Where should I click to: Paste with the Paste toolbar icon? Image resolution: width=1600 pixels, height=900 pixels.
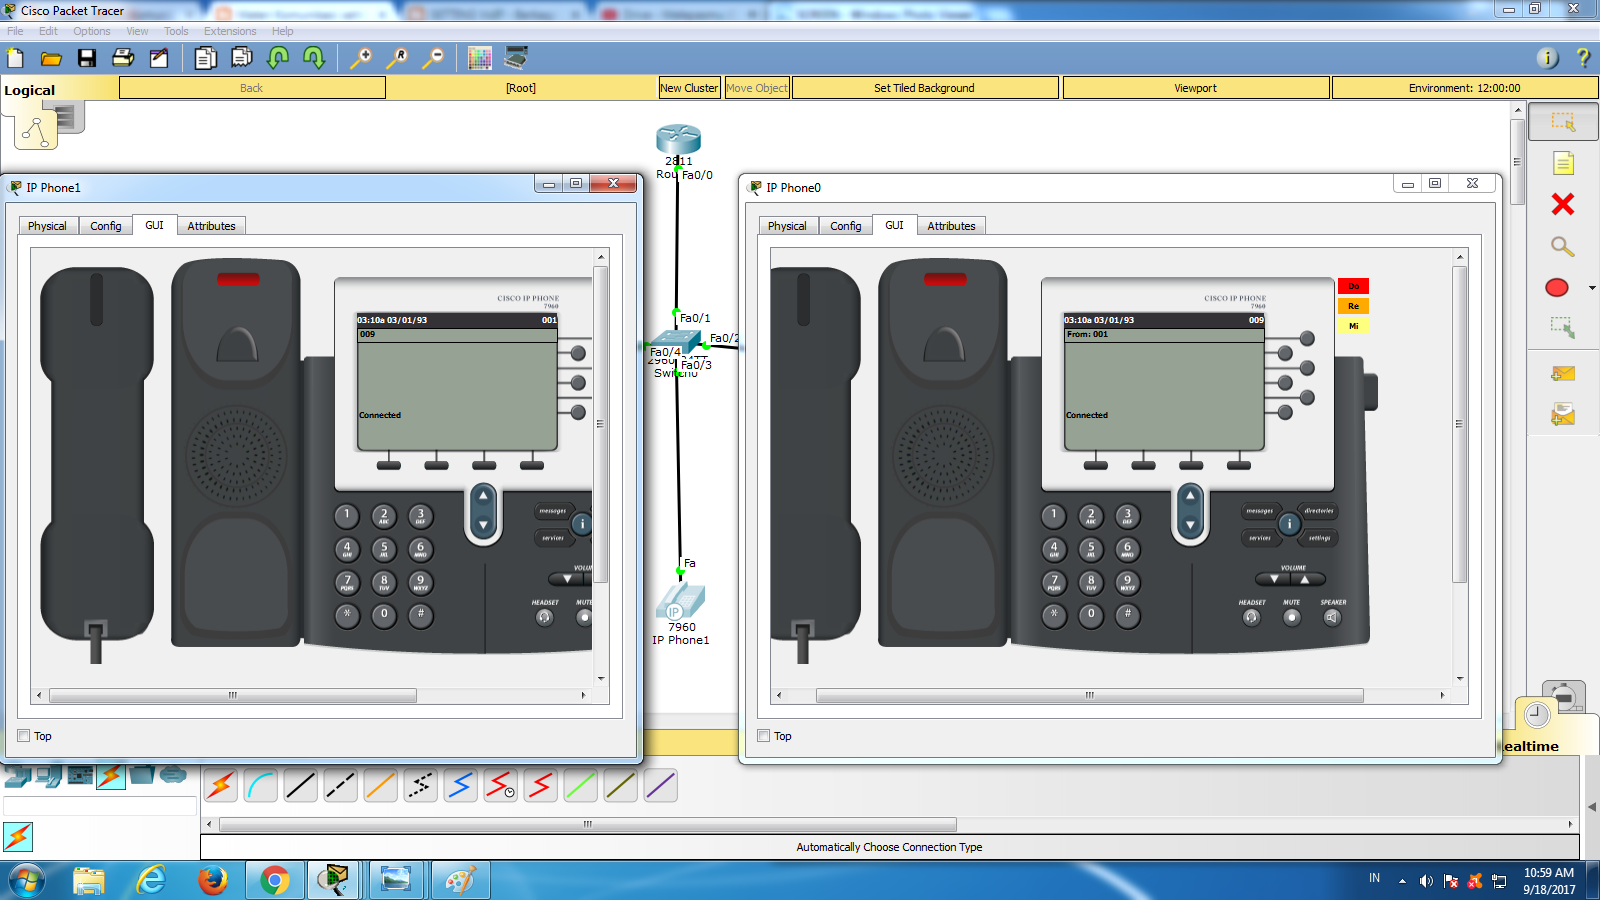tap(242, 58)
